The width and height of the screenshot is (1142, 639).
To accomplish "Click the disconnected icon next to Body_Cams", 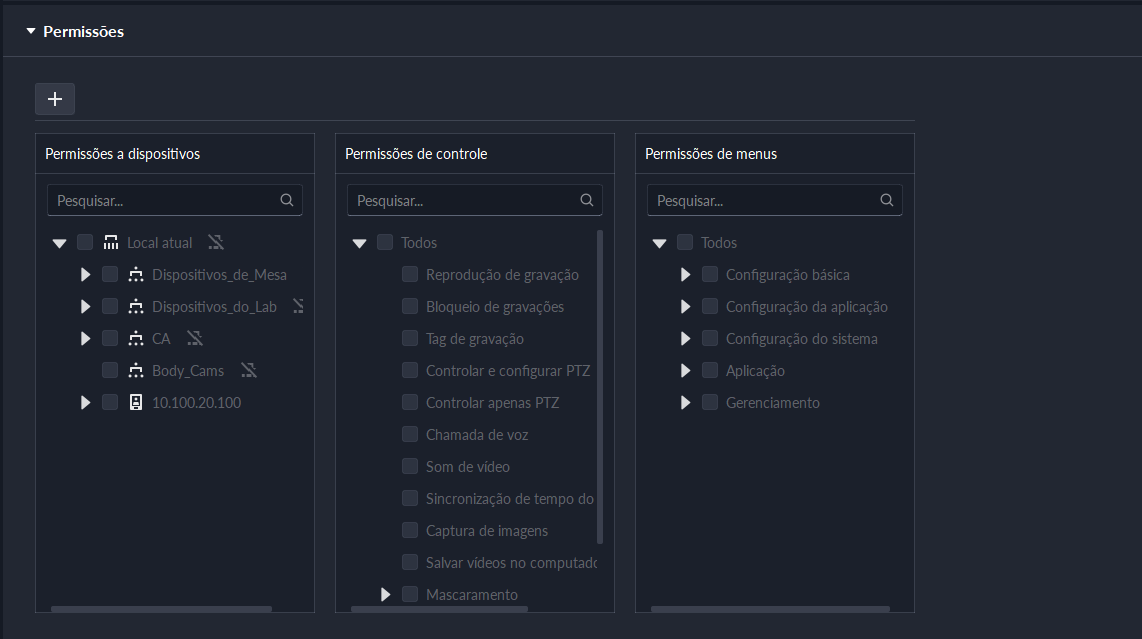I will (x=249, y=371).
